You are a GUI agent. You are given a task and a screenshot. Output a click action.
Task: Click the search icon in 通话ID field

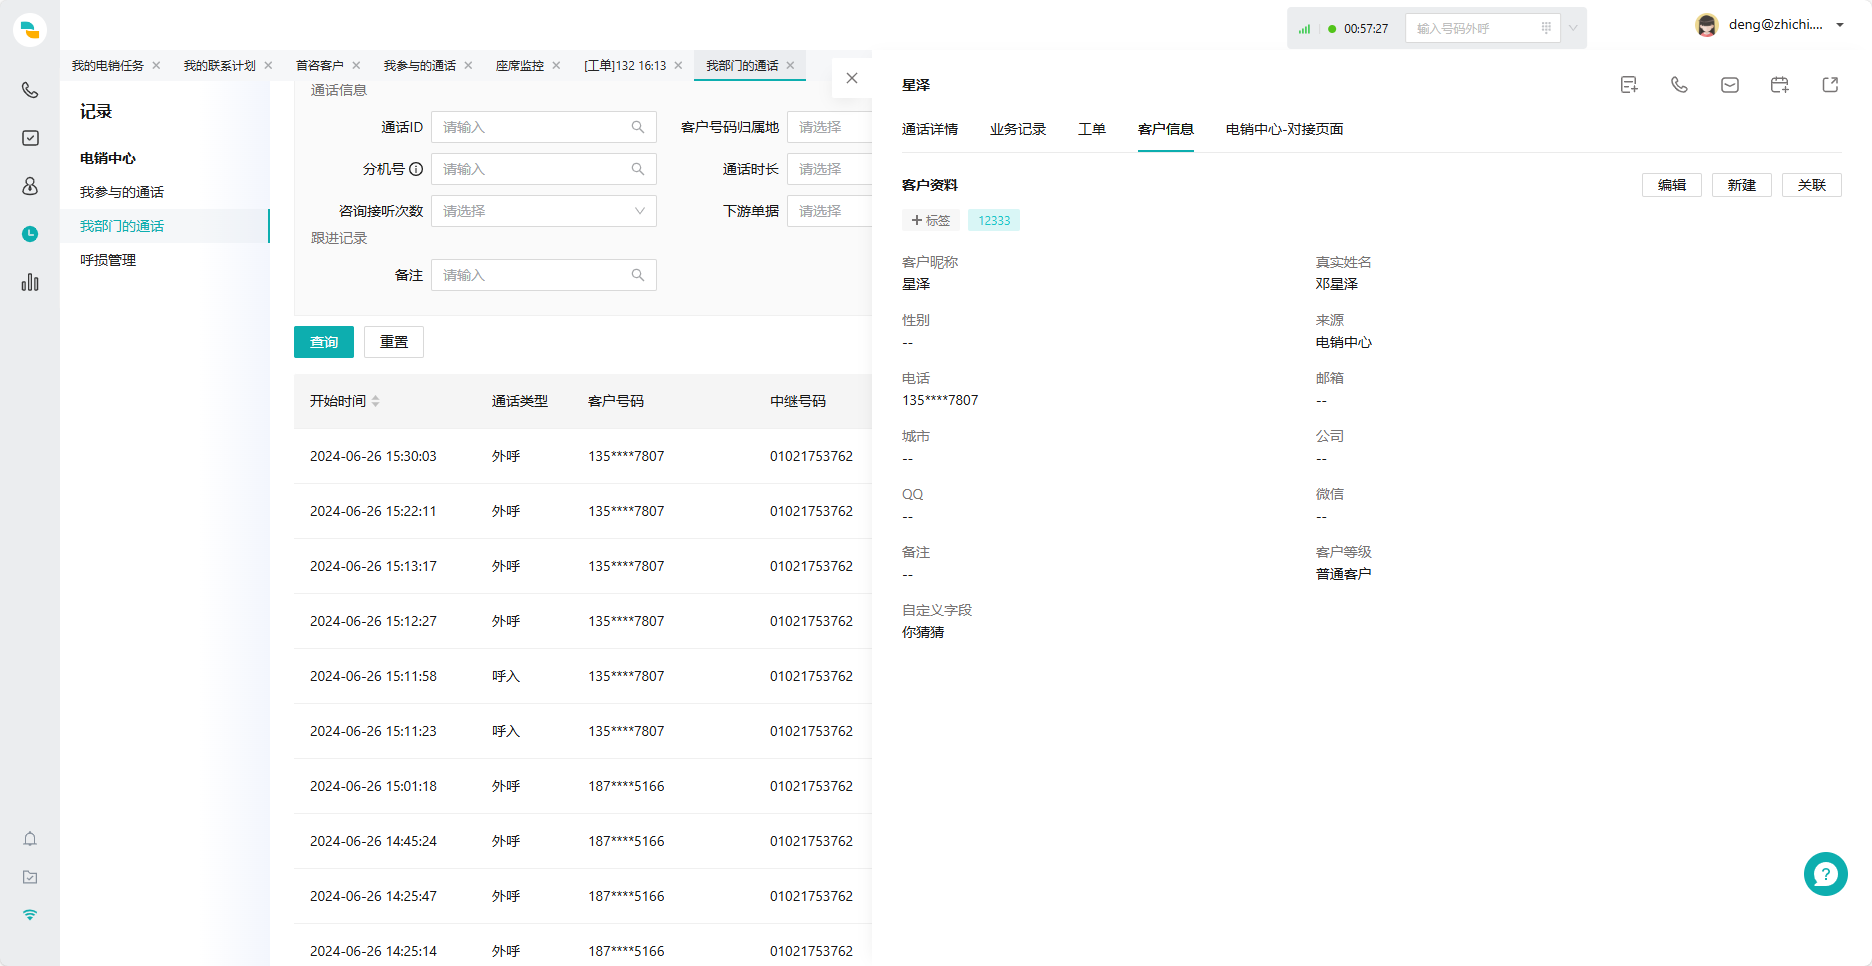pos(638,127)
